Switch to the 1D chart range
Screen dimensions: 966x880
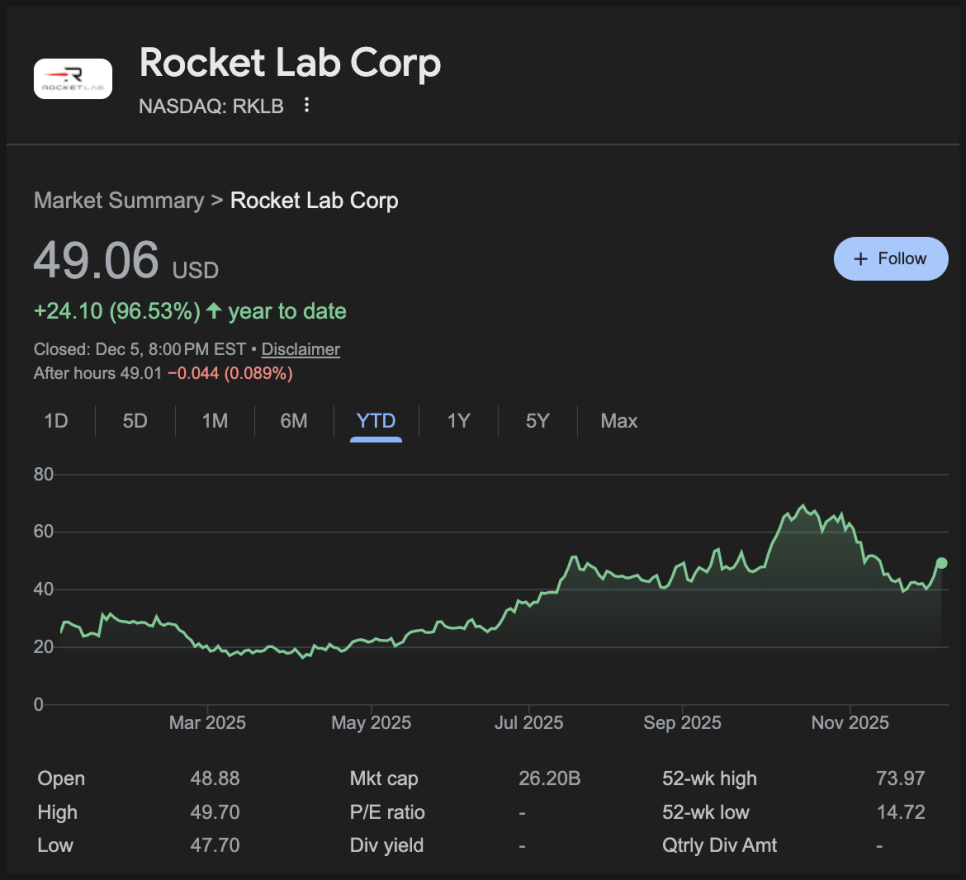(56, 421)
